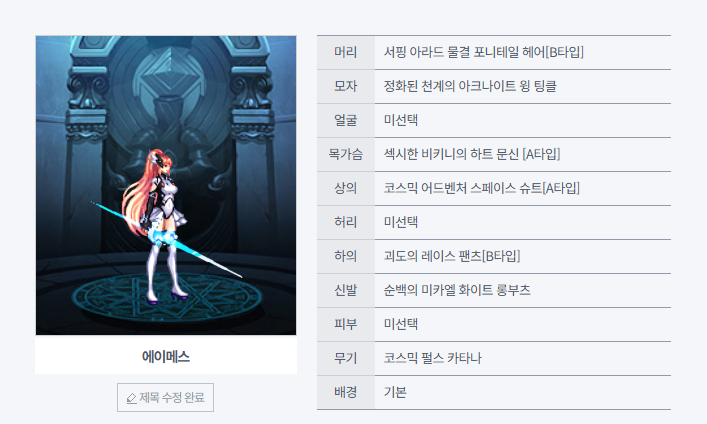Select the 목가슴 row label

coord(345,154)
